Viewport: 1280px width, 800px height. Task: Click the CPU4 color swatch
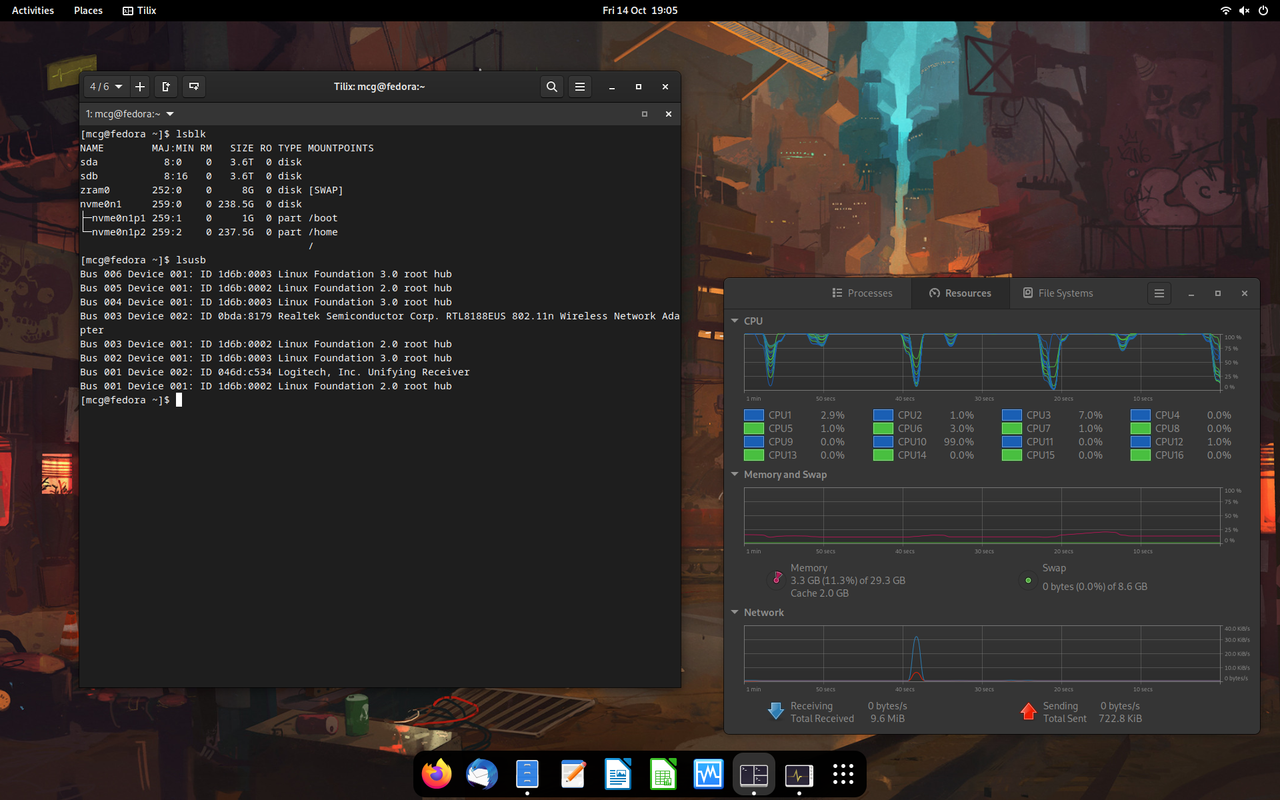click(x=1139, y=414)
